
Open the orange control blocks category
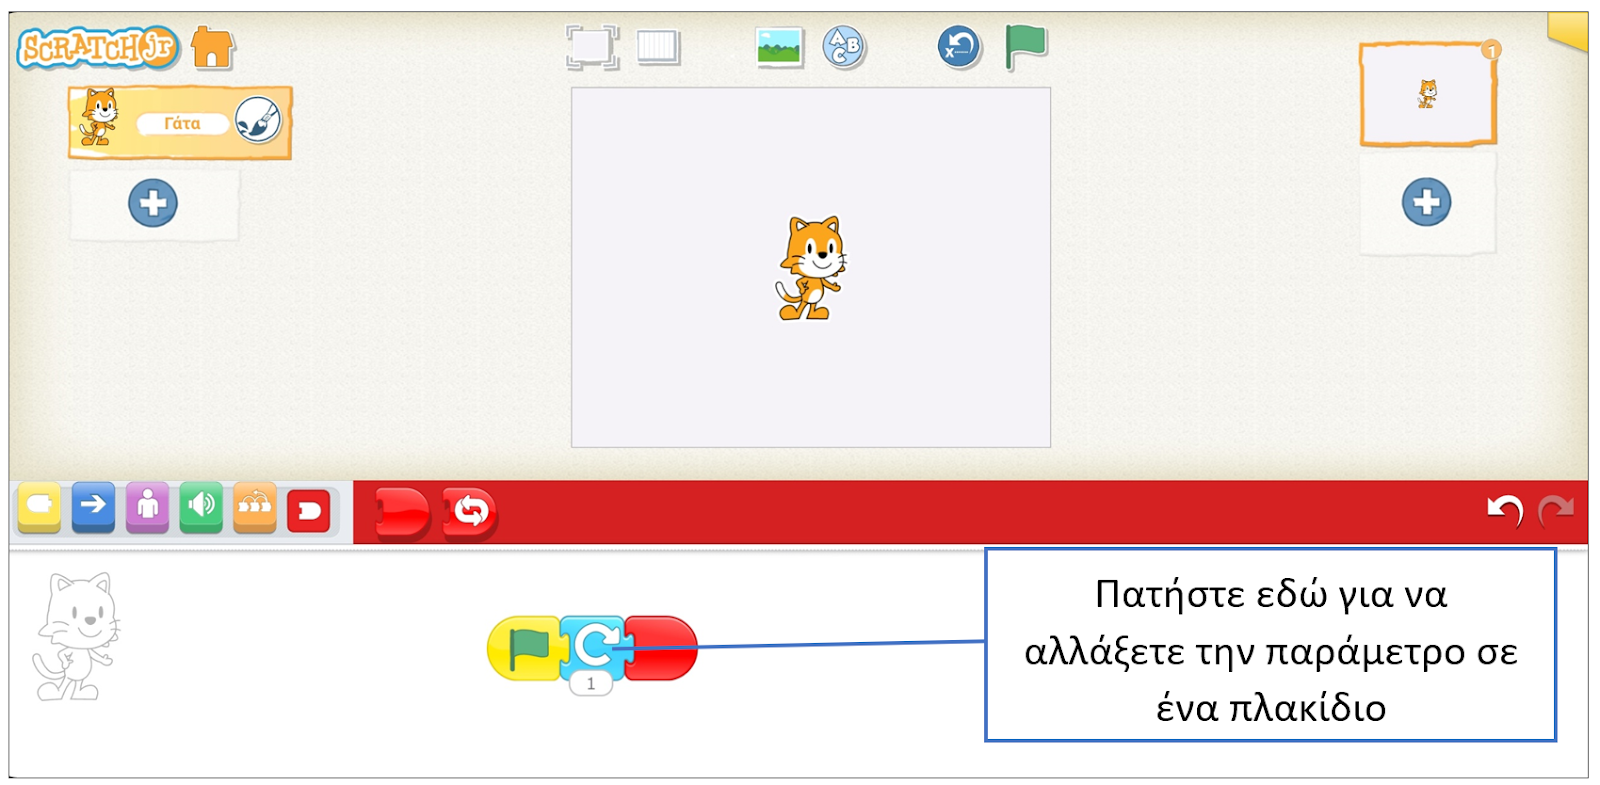(x=255, y=508)
